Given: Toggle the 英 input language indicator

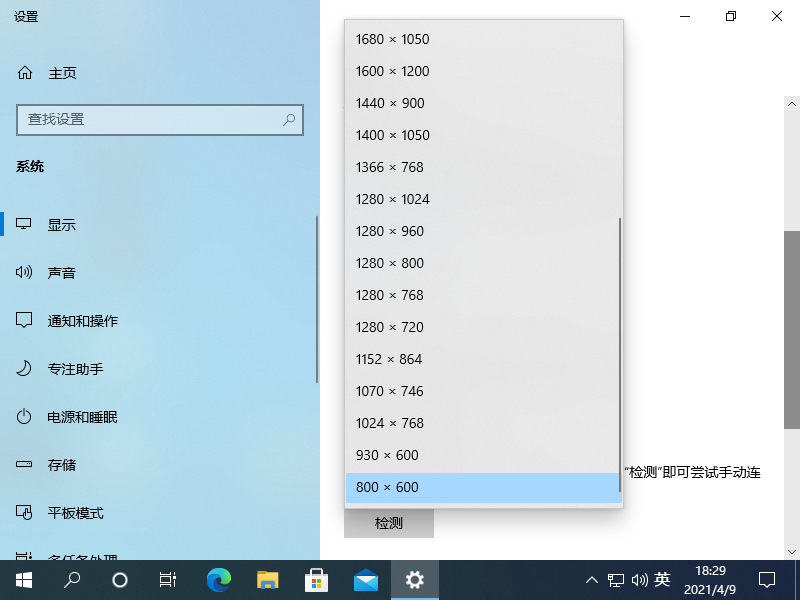Looking at the screenshot, I should tap(662, 579).
